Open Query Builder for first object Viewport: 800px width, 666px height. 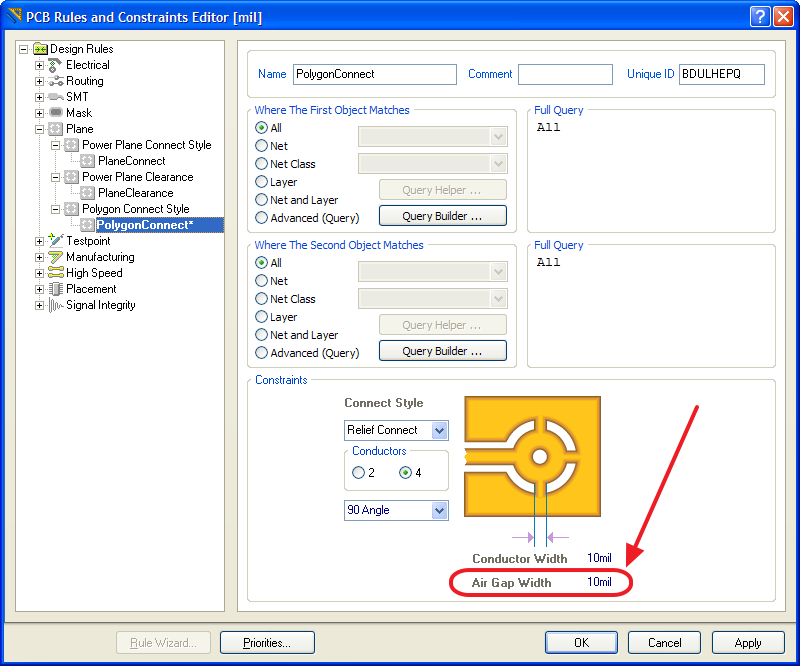(442, 215)
